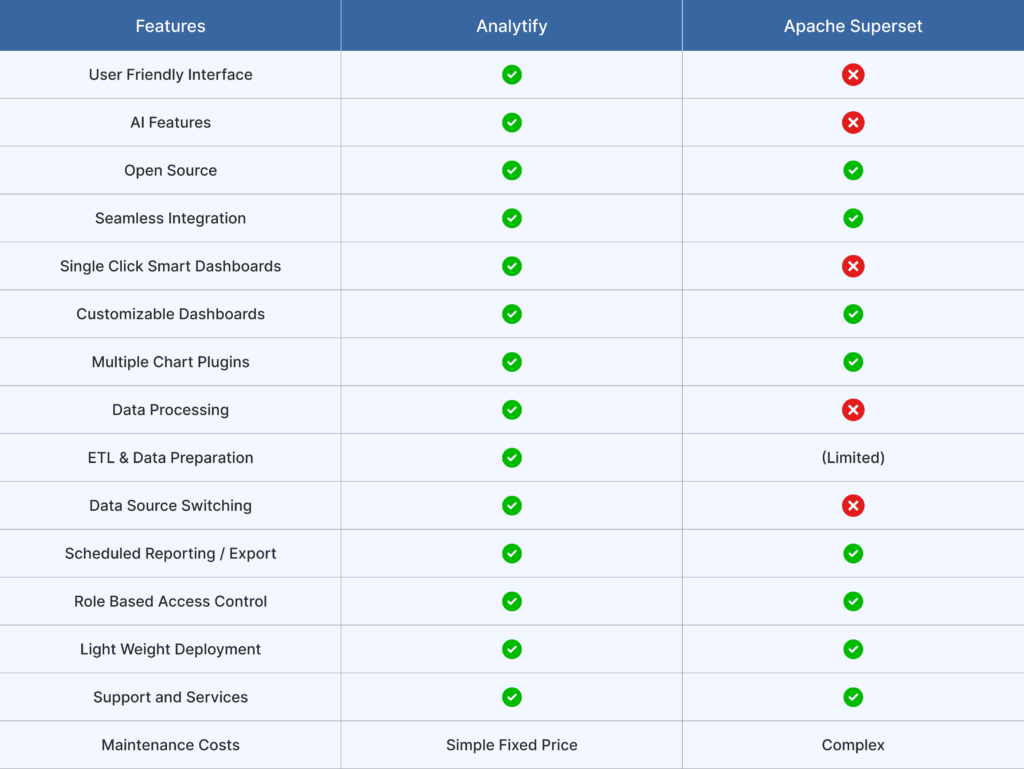Click the Apache Superset check icon for Light Weight Deployment

coord(853,649)
